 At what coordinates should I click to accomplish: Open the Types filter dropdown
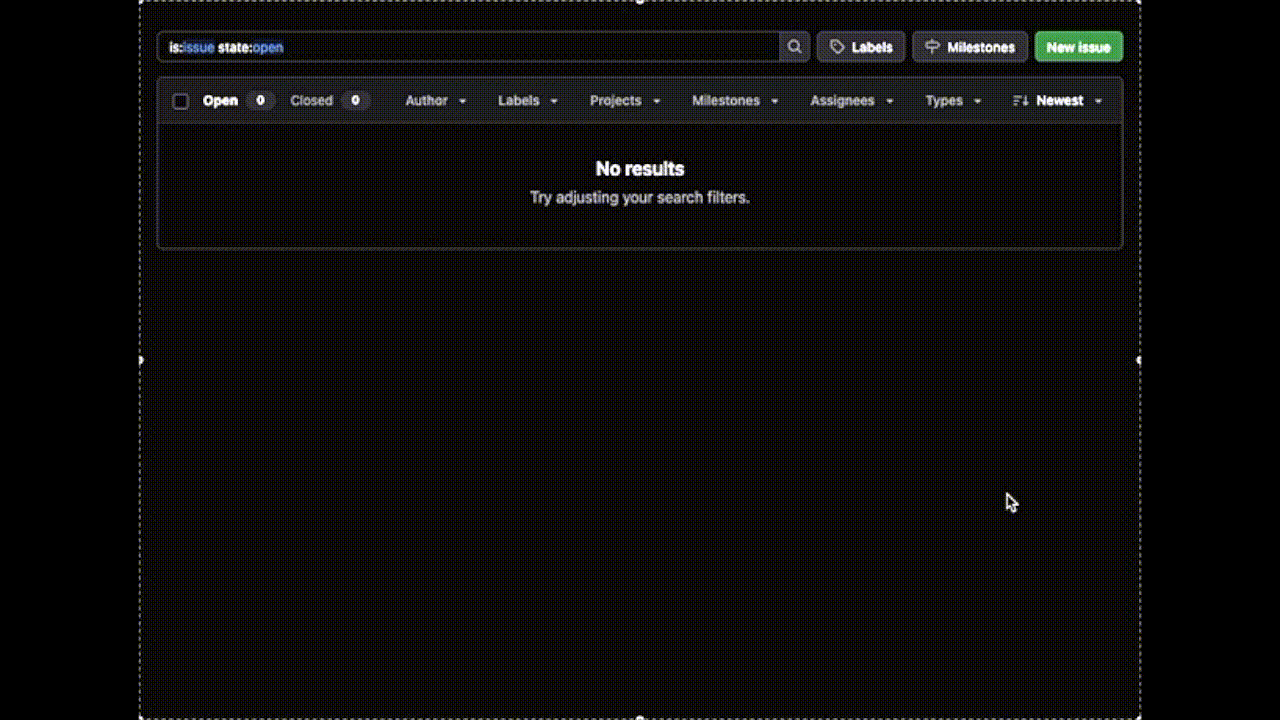point(953,101)
